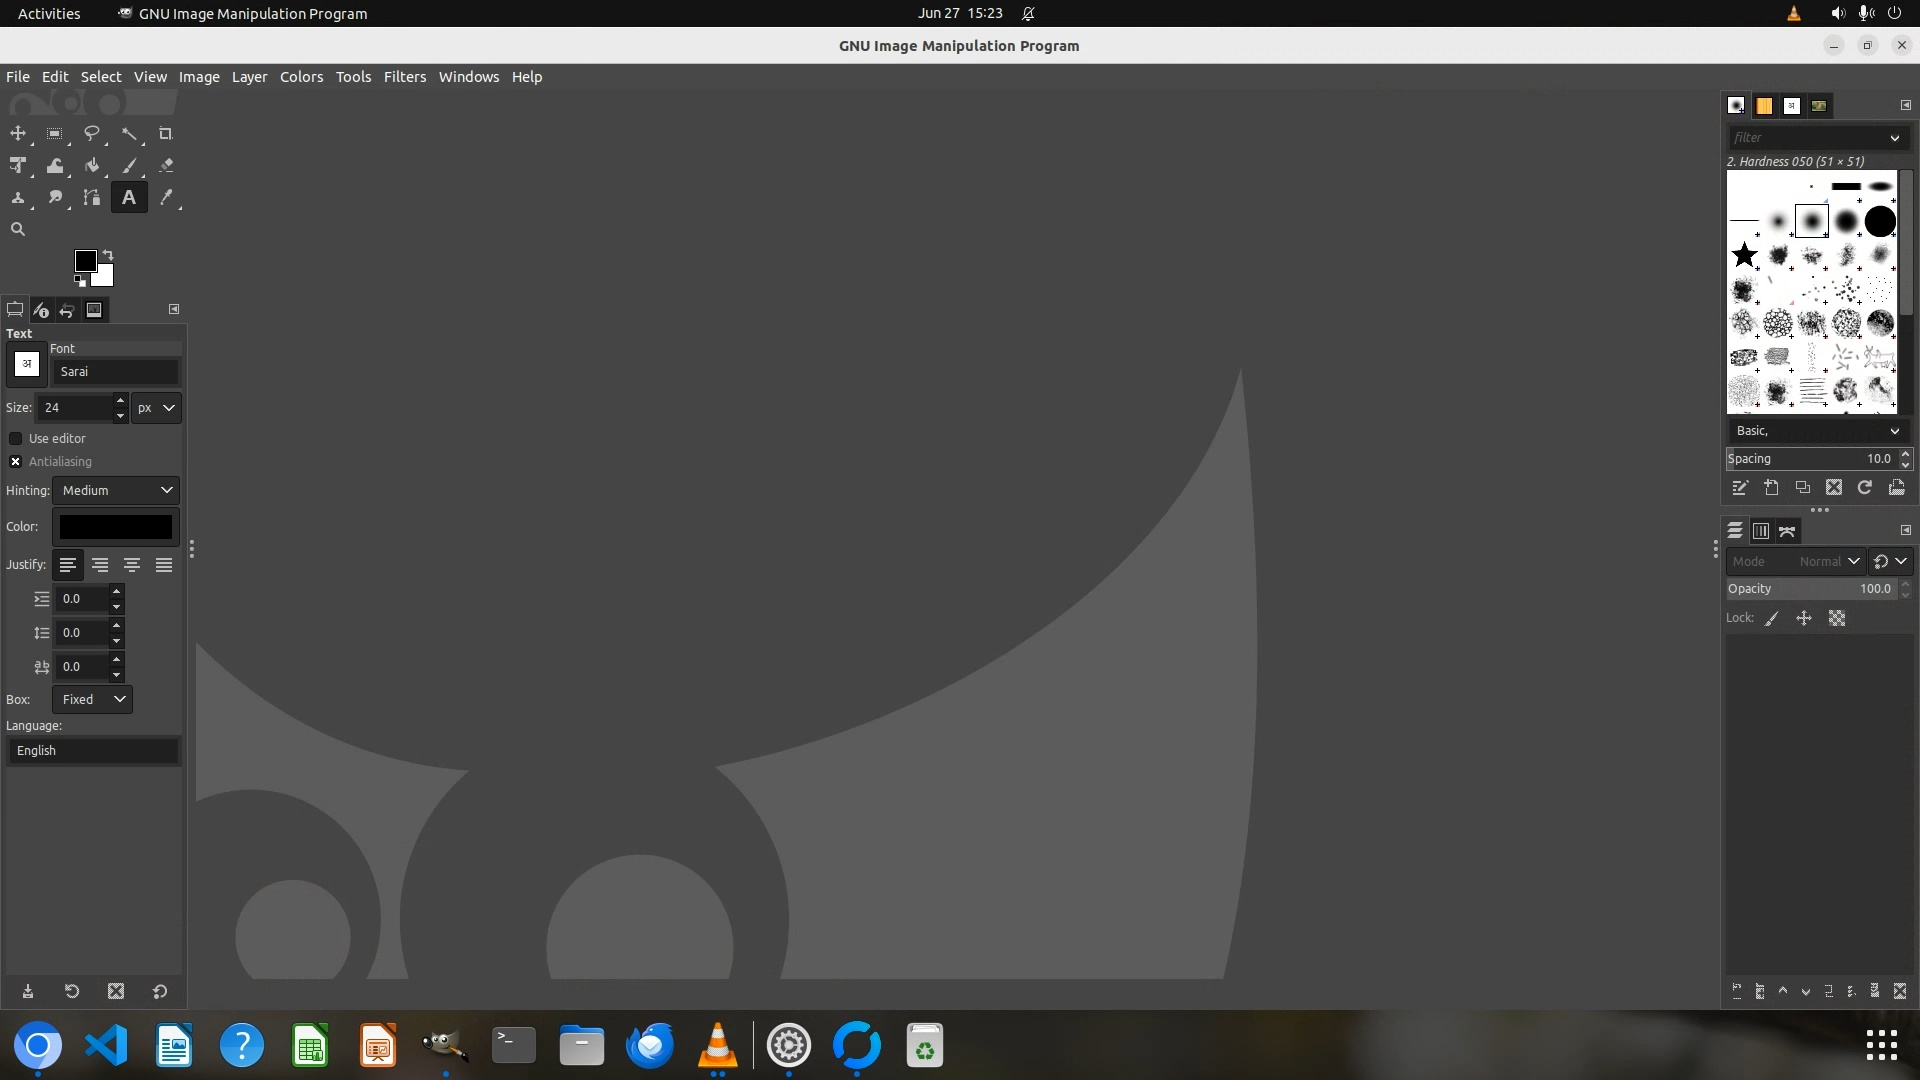This screenshot has width=1920, height=1080.
Task: Set text justification to centered
Action: click(132, 565)
